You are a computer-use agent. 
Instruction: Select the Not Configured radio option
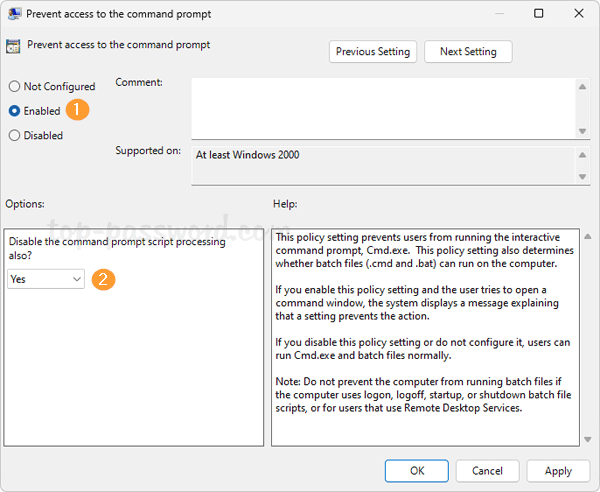(15, 87)
